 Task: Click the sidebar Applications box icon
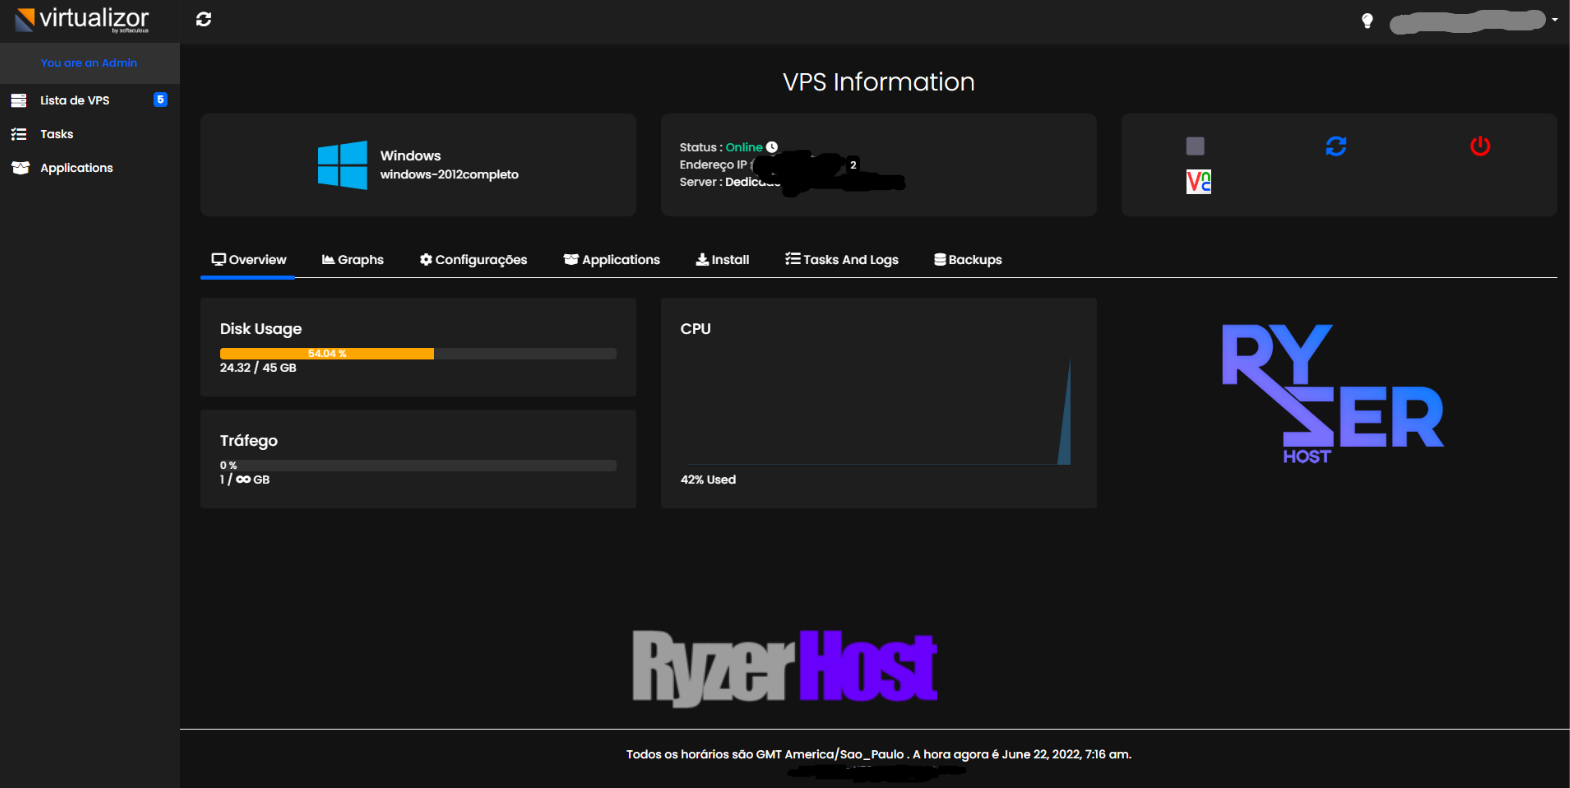pos(20,168)
